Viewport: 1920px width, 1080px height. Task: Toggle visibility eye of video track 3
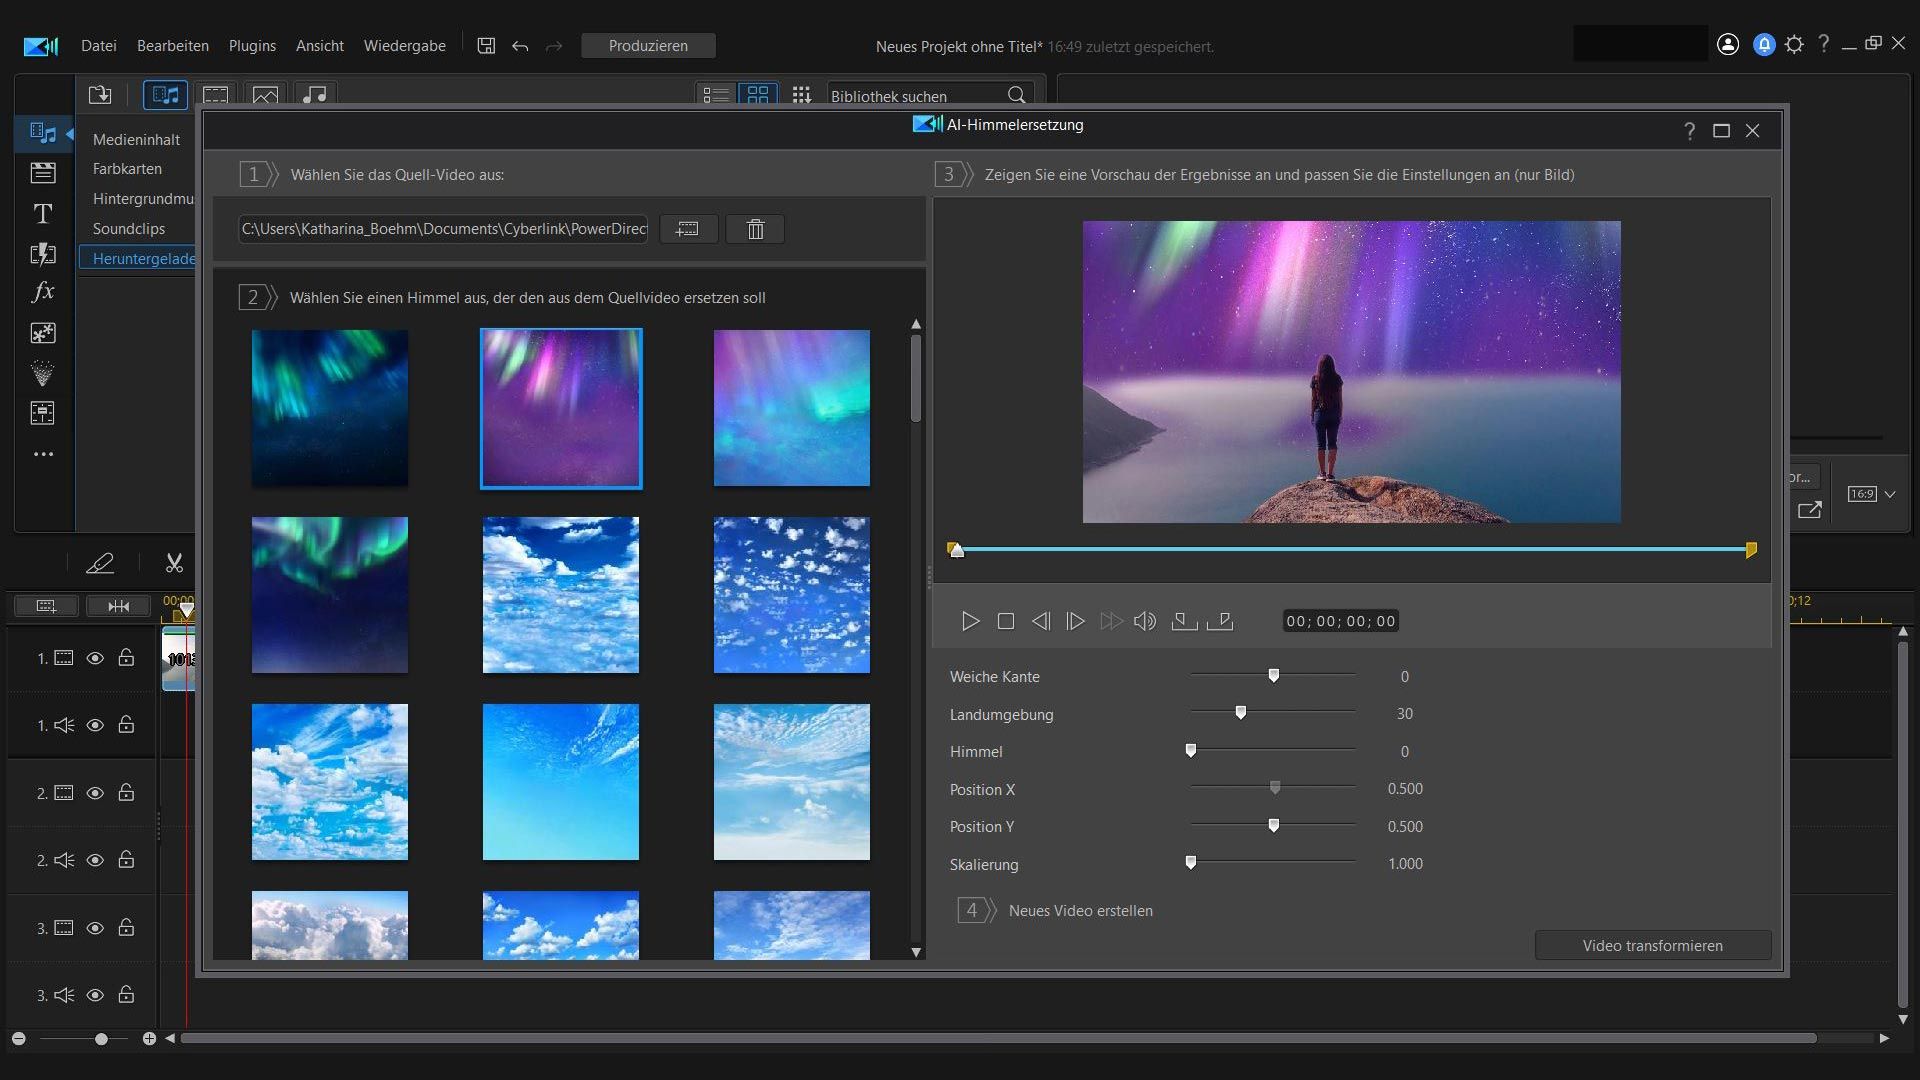click(95, 928)
